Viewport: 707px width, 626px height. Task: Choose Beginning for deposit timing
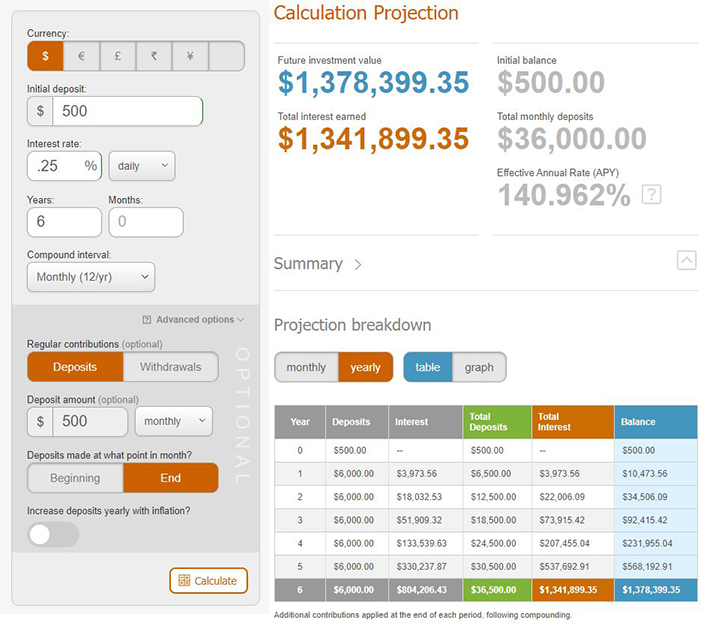point(75,478)
